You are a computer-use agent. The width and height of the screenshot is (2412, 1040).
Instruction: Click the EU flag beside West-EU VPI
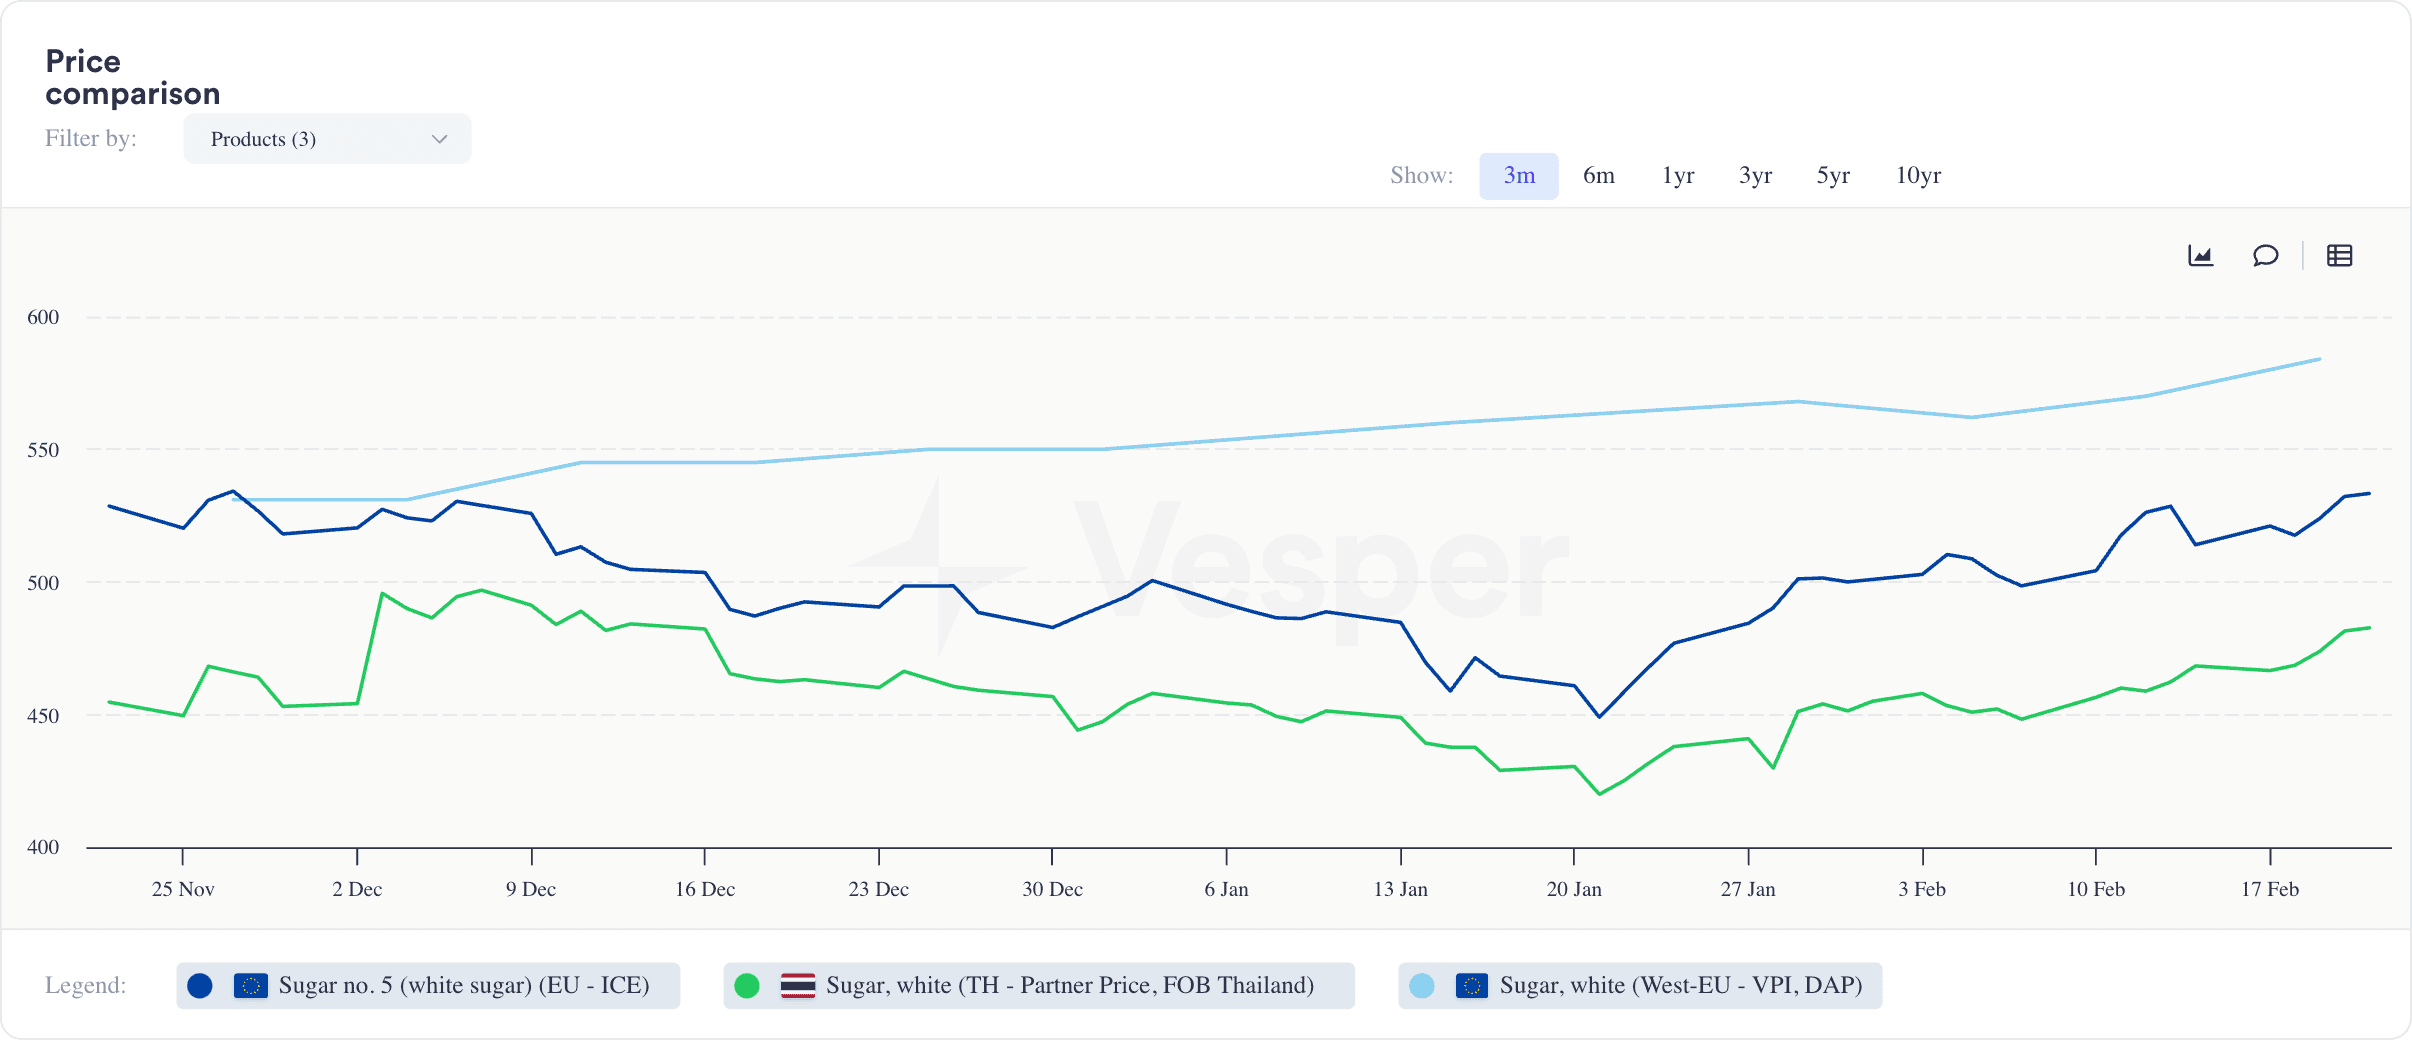1471,986
